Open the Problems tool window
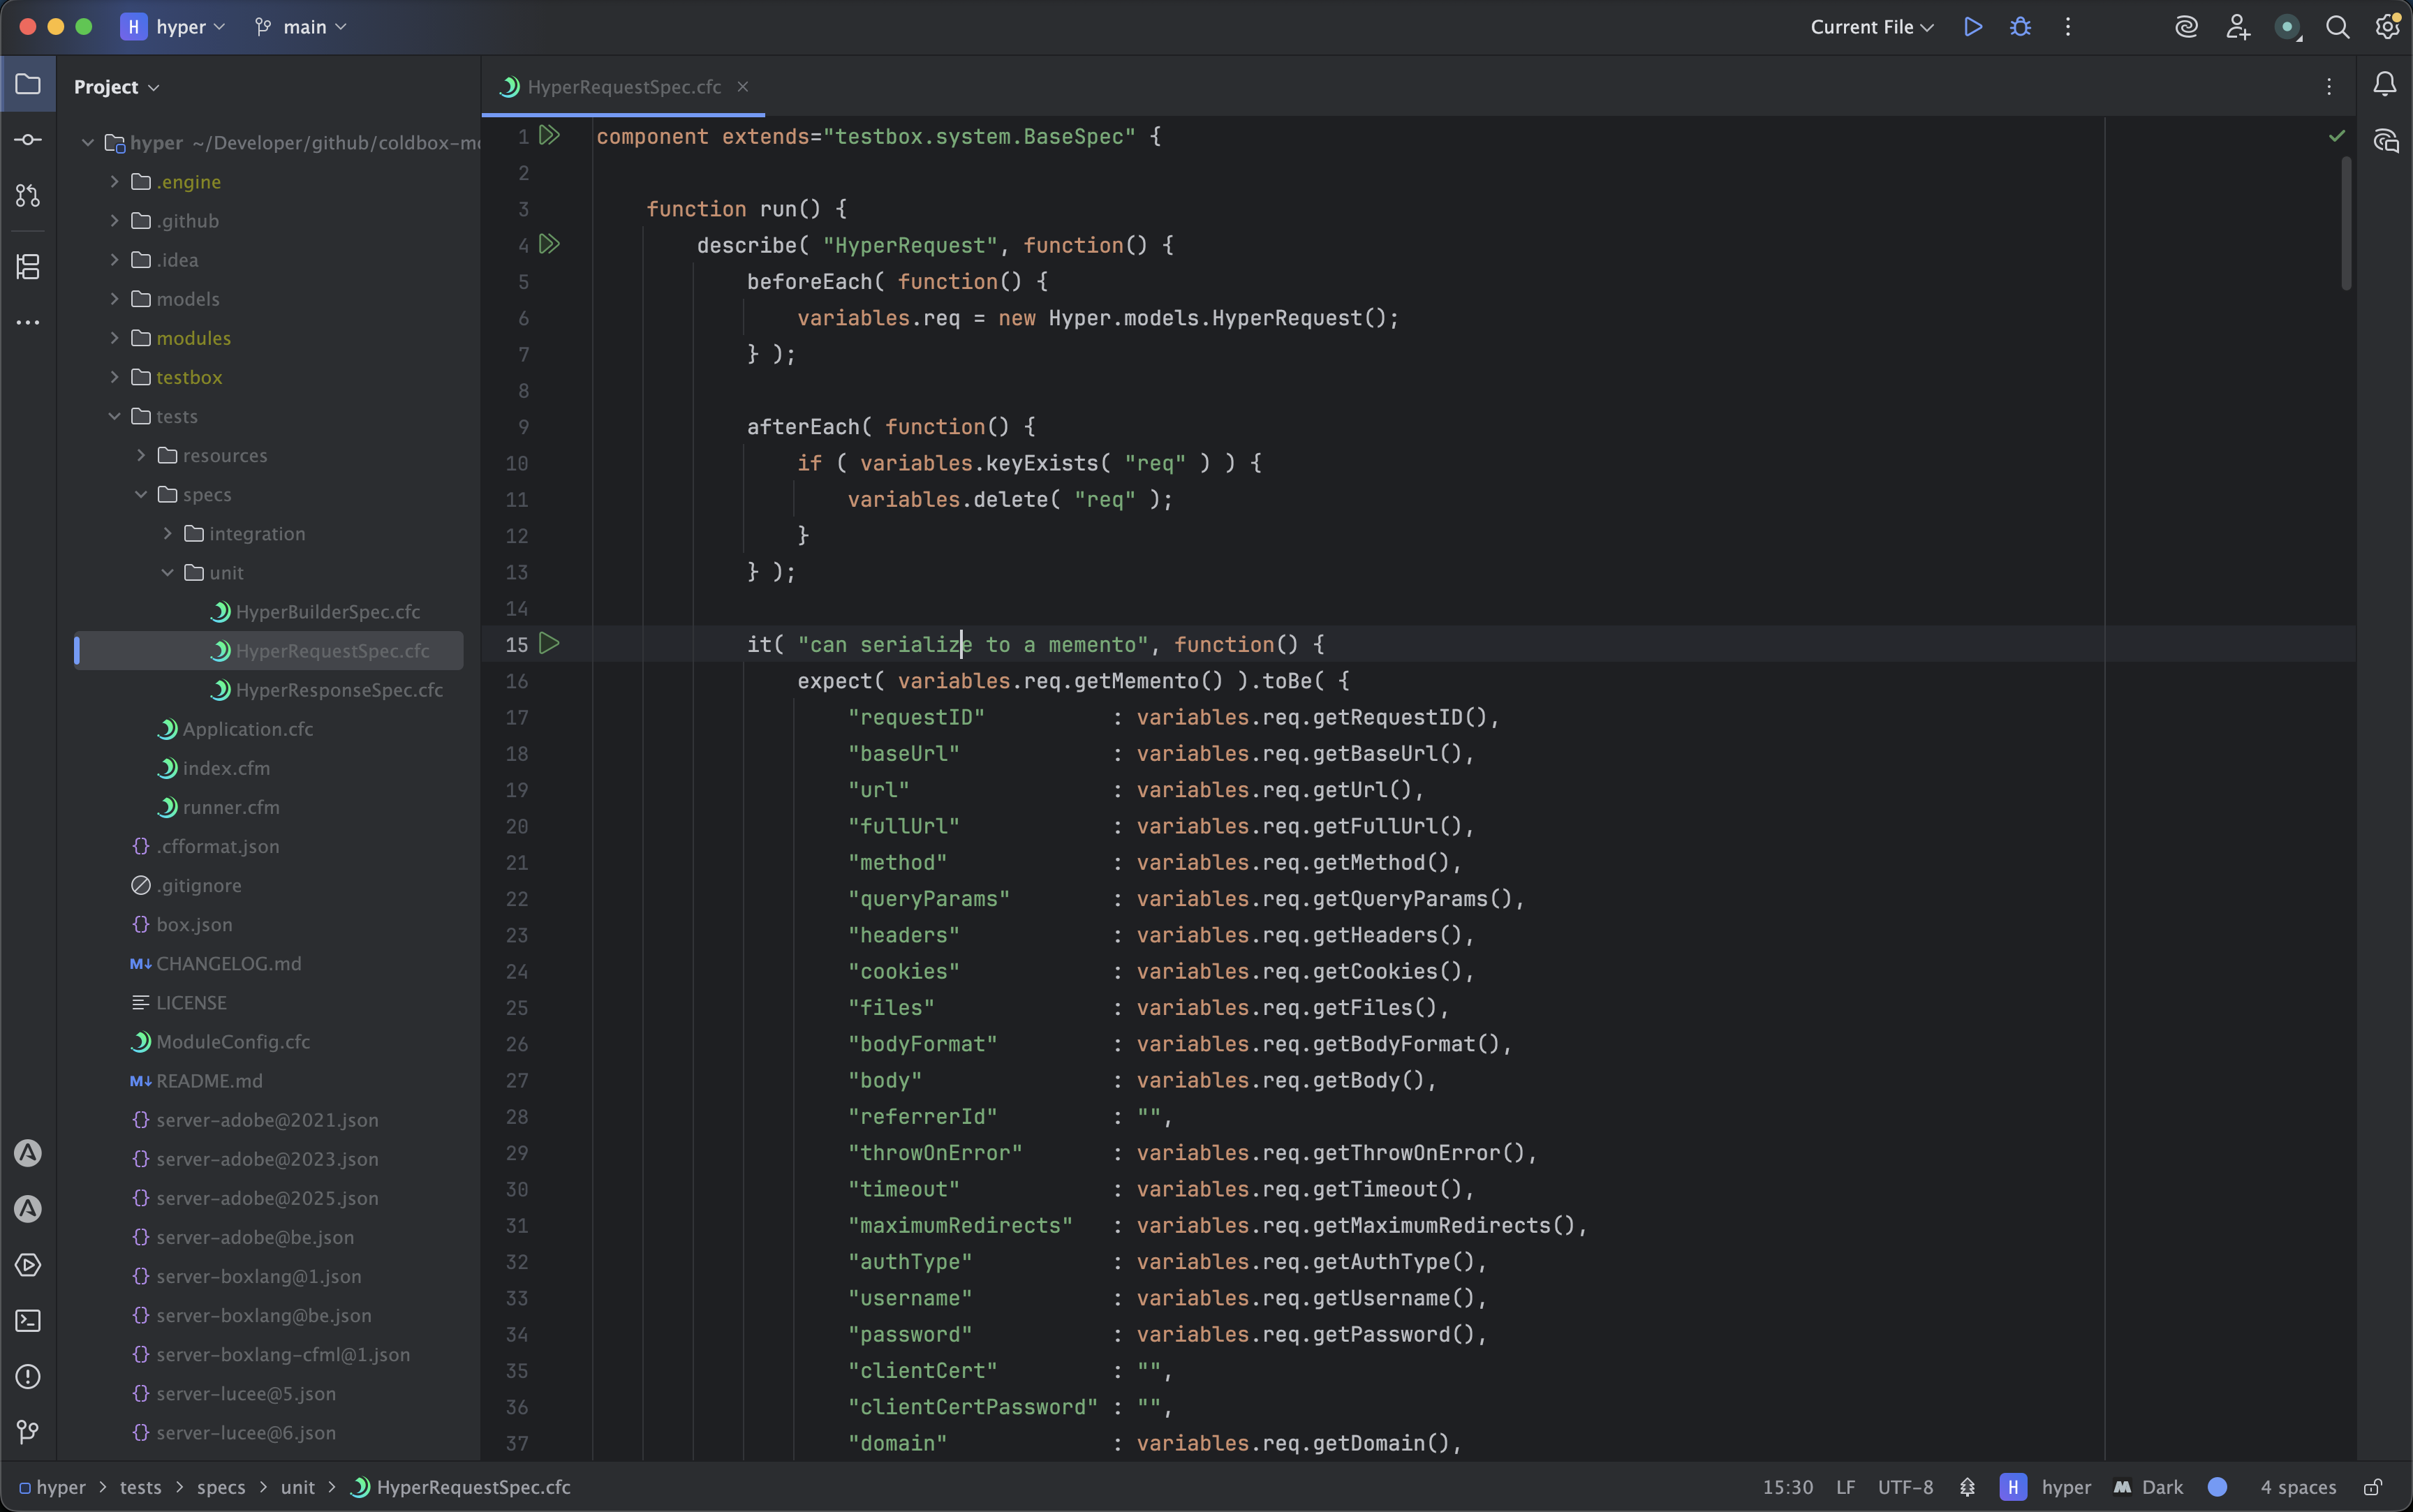 coord(28,1377)
